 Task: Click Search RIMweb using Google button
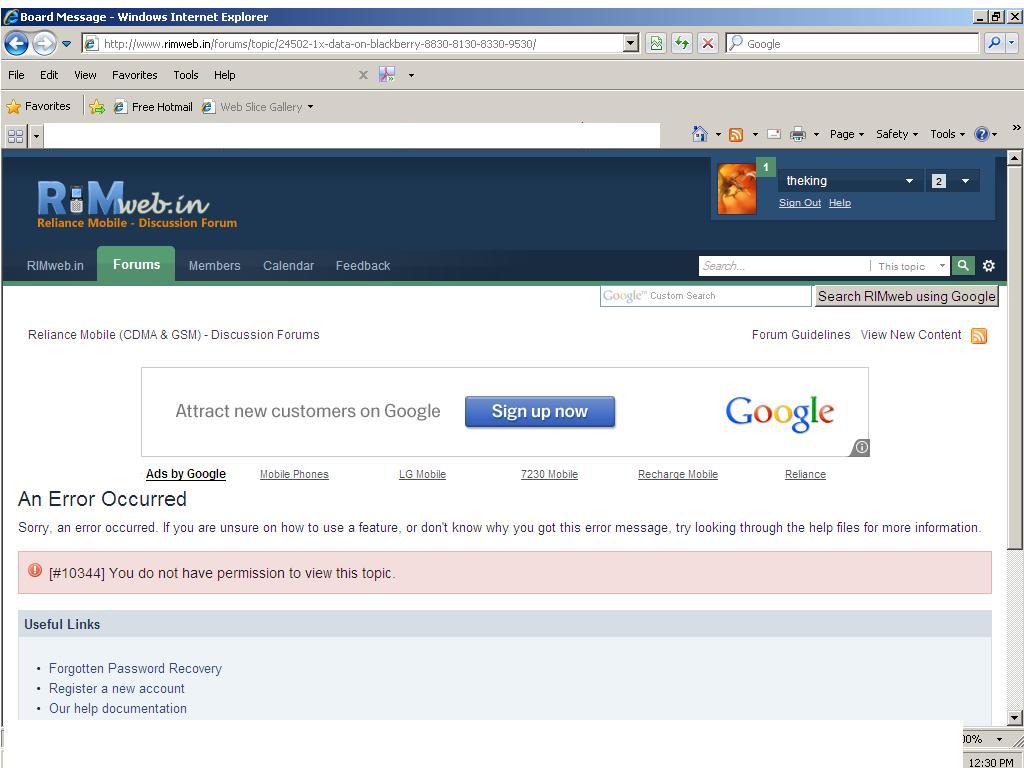pos(906,296)
